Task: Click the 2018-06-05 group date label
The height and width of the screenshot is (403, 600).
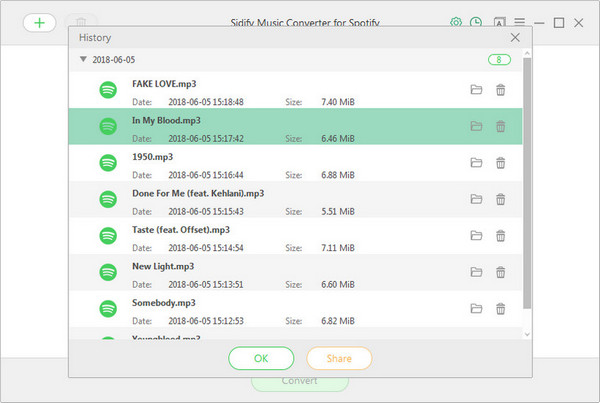Action: [114, 60]
